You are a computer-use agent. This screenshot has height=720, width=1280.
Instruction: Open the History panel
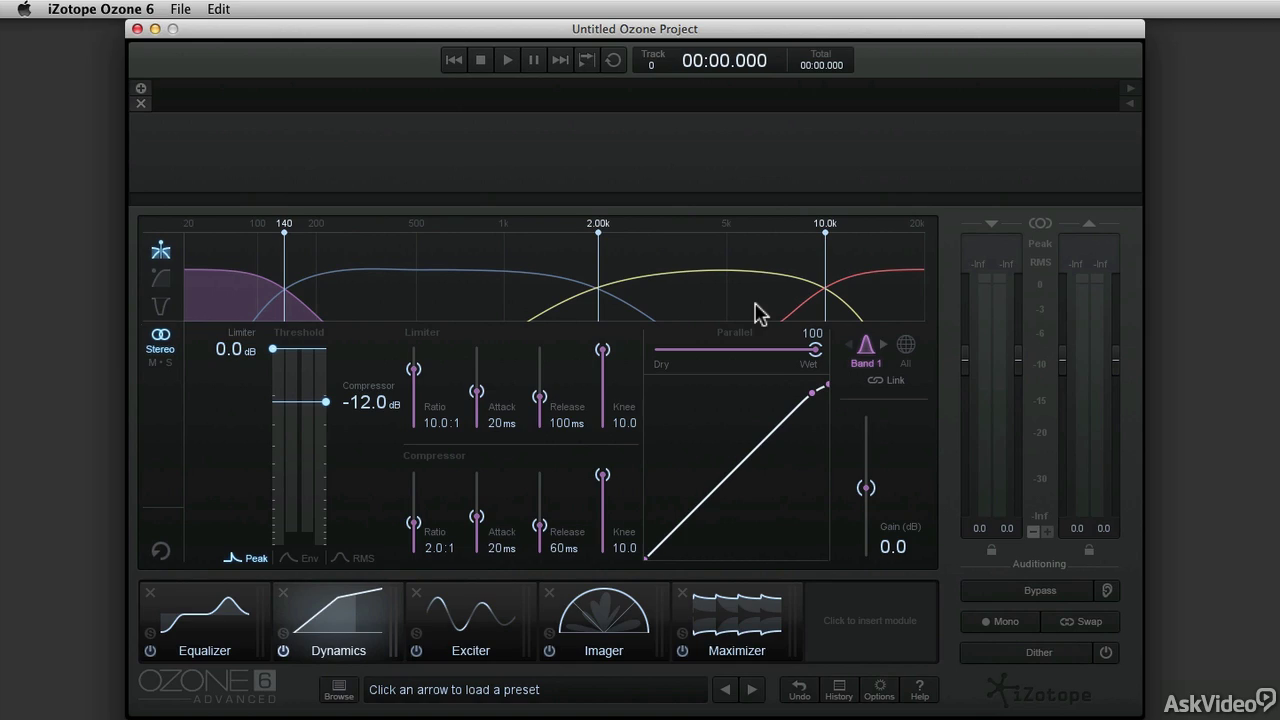point(839,690)
